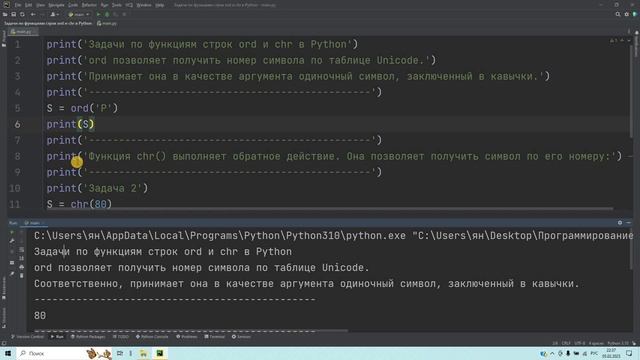Click the inspections warning indicator in editor

[613, 41]
